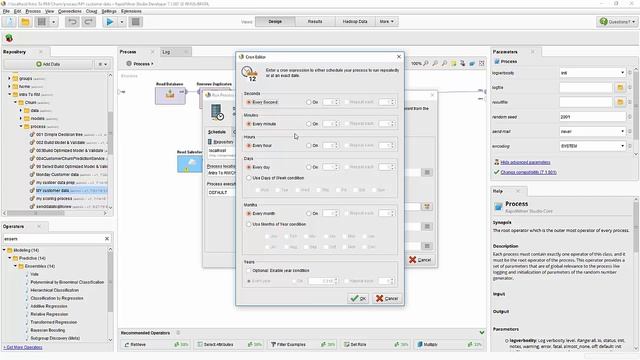
Task: Cancel the Cron Editor dialog
Action: (387, 298)
